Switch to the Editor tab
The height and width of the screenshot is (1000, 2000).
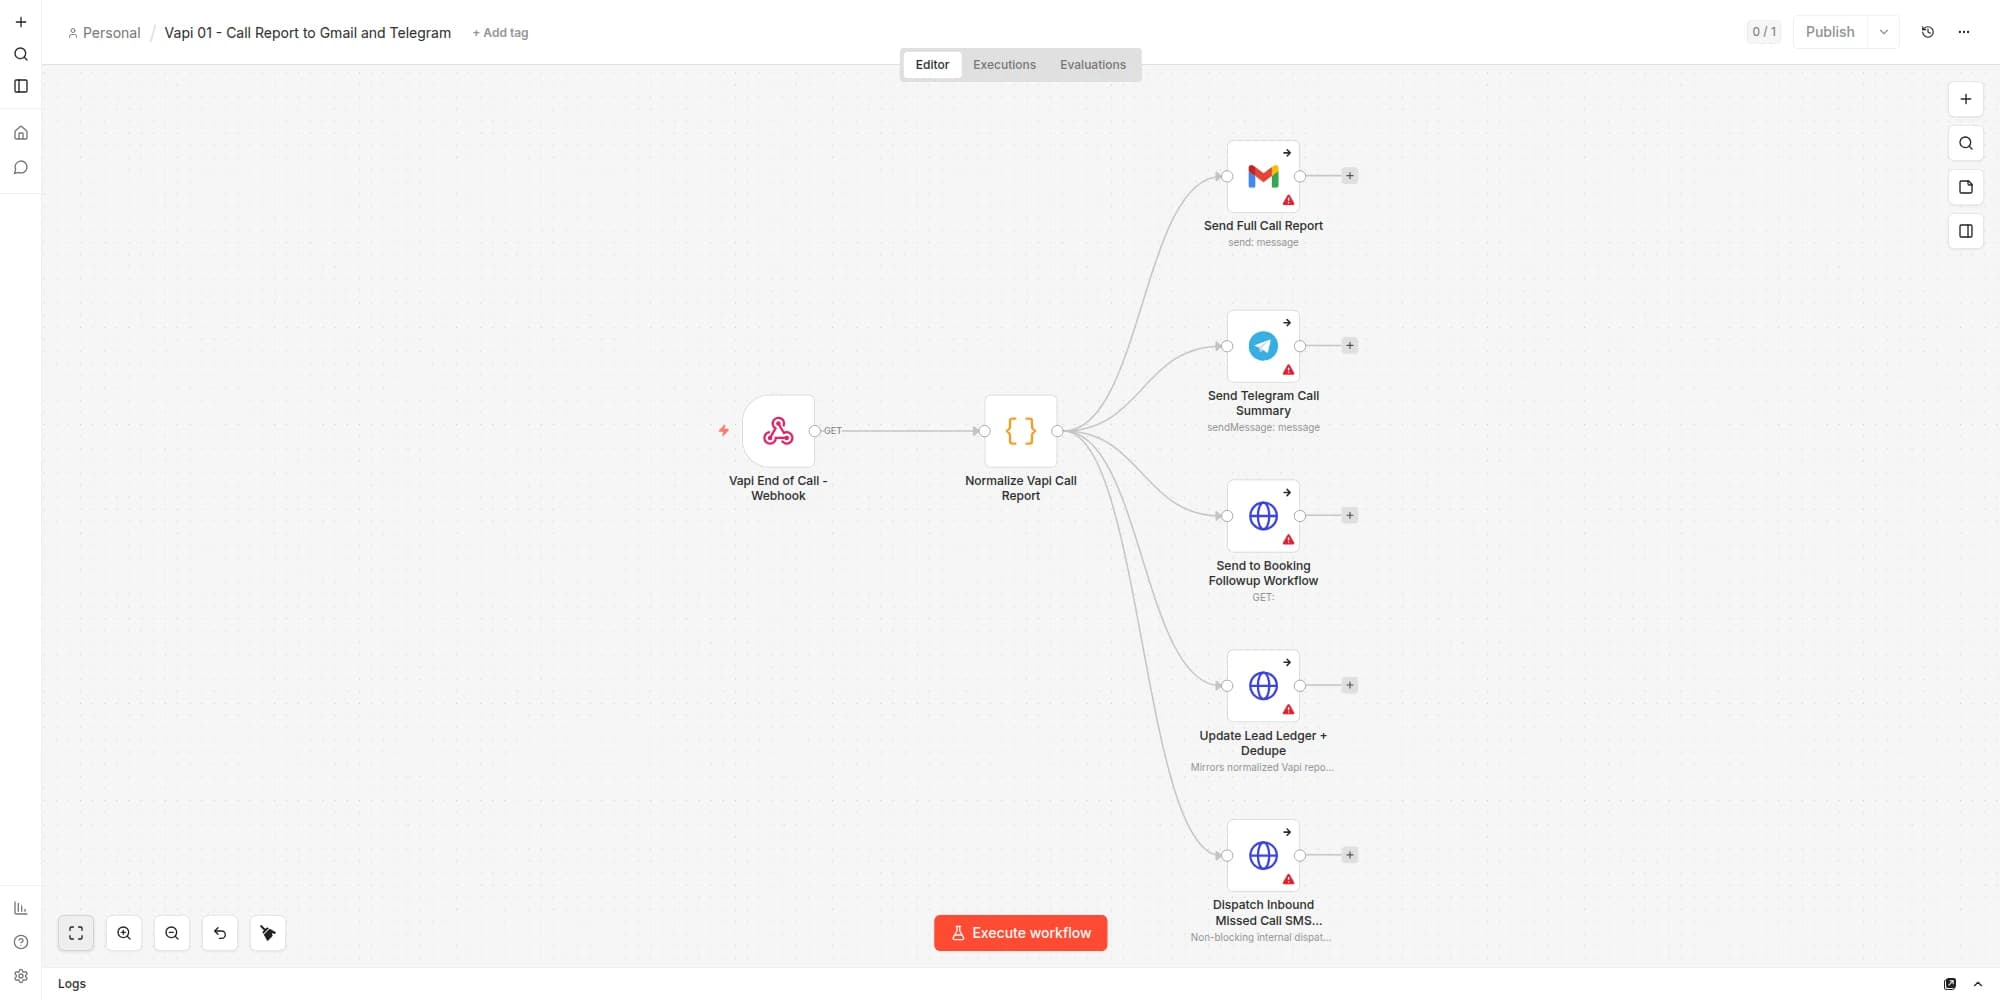(x=932, y=65)
